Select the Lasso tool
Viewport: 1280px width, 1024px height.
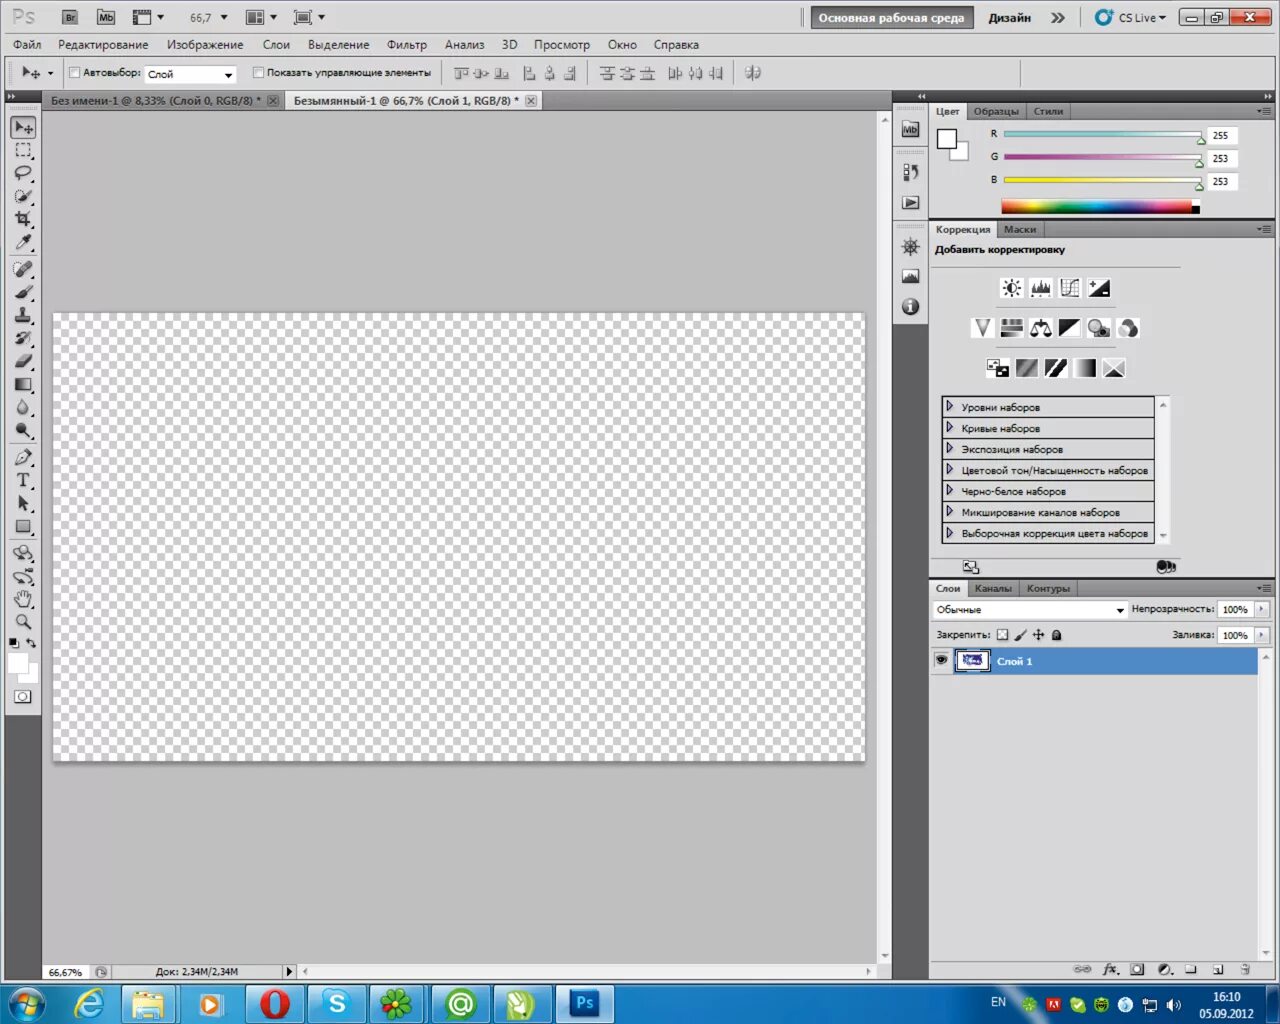pos(24,173)
